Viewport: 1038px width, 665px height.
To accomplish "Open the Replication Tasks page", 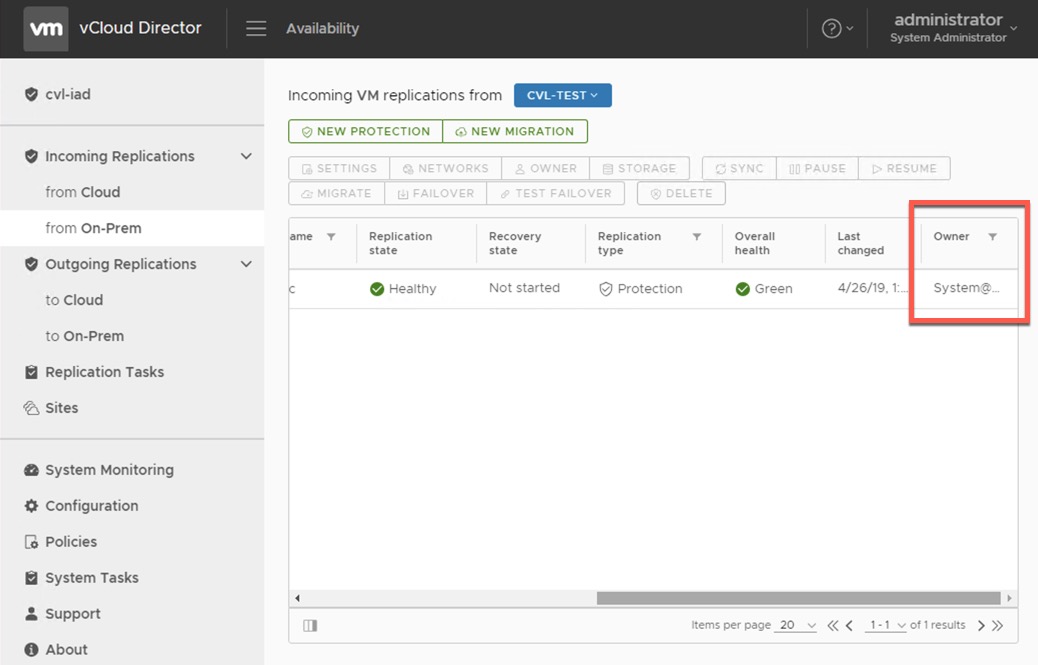I will [104, 372].
